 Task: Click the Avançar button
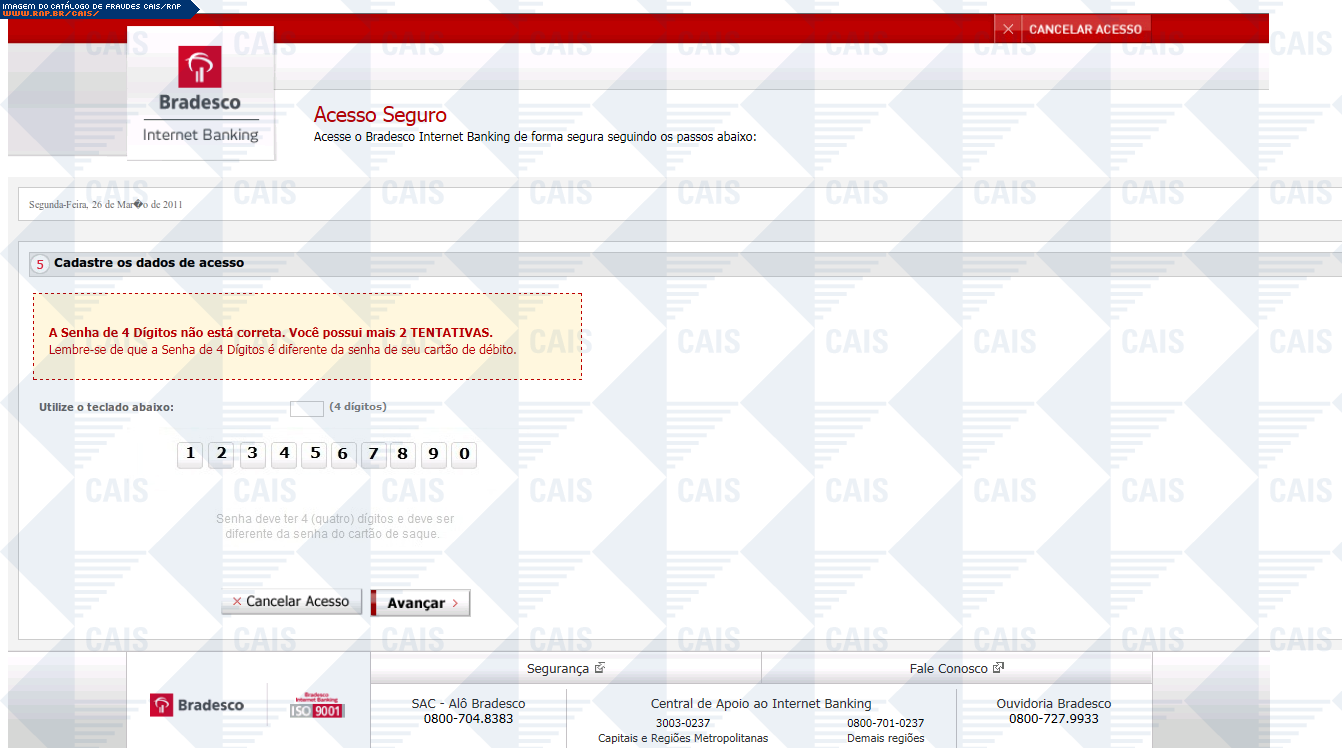420,603
